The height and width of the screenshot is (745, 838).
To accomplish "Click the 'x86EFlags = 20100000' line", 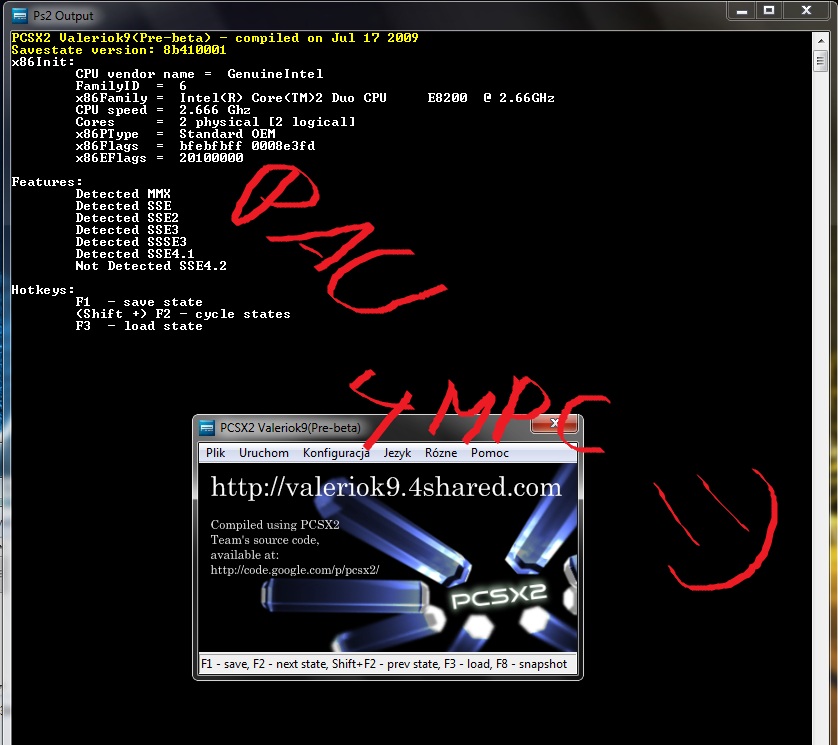I will coord(159,158).
